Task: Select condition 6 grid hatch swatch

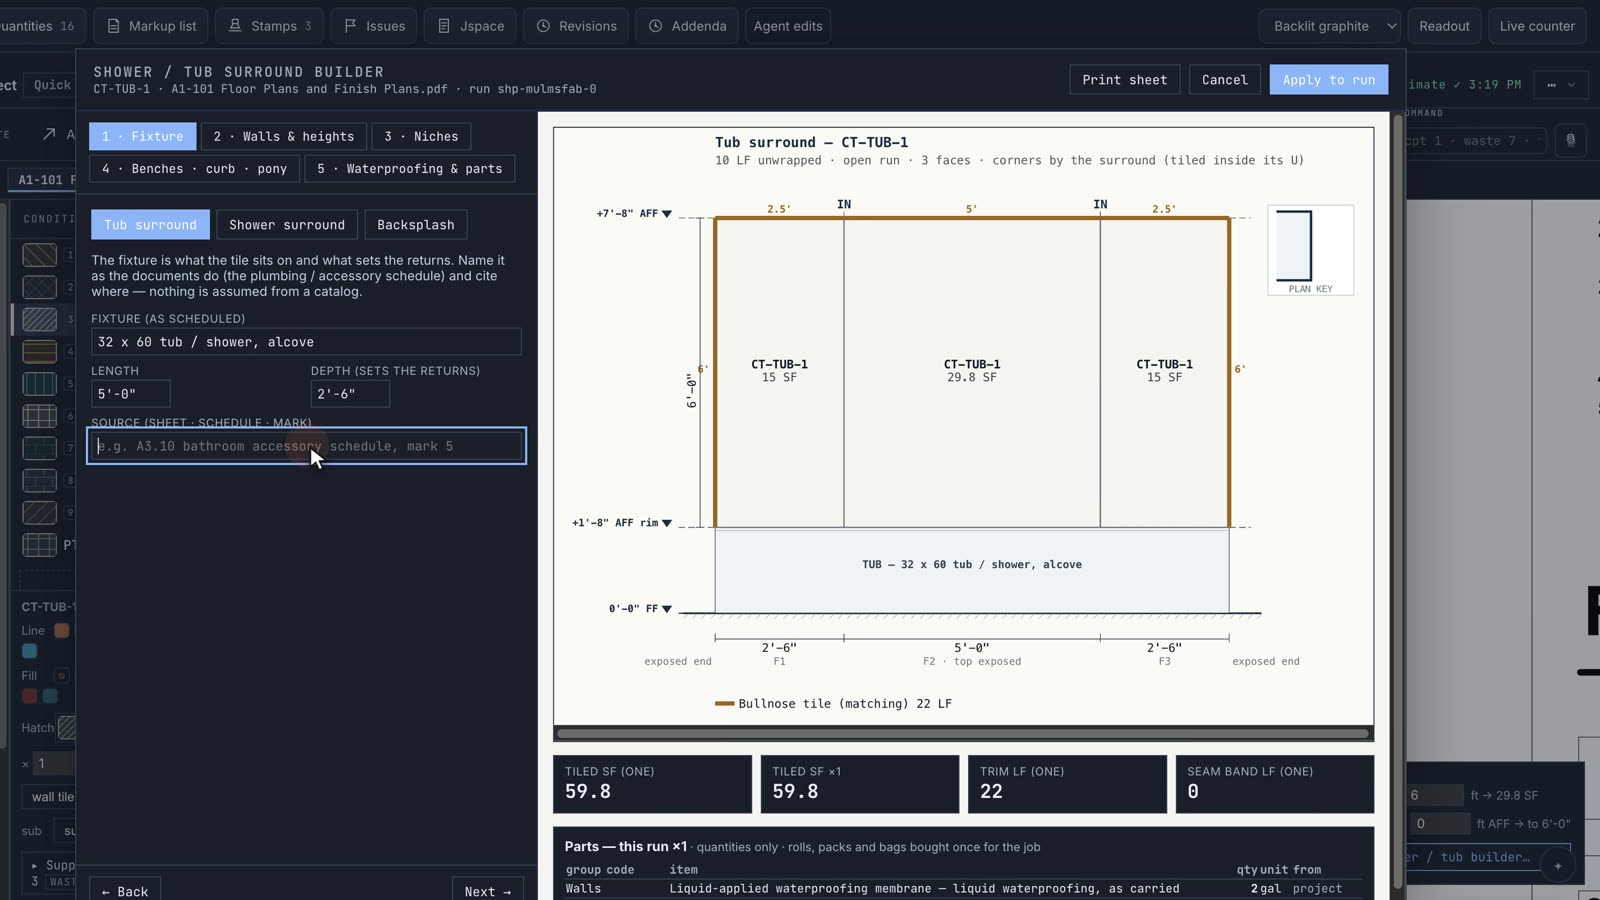Action: [39, 415]
